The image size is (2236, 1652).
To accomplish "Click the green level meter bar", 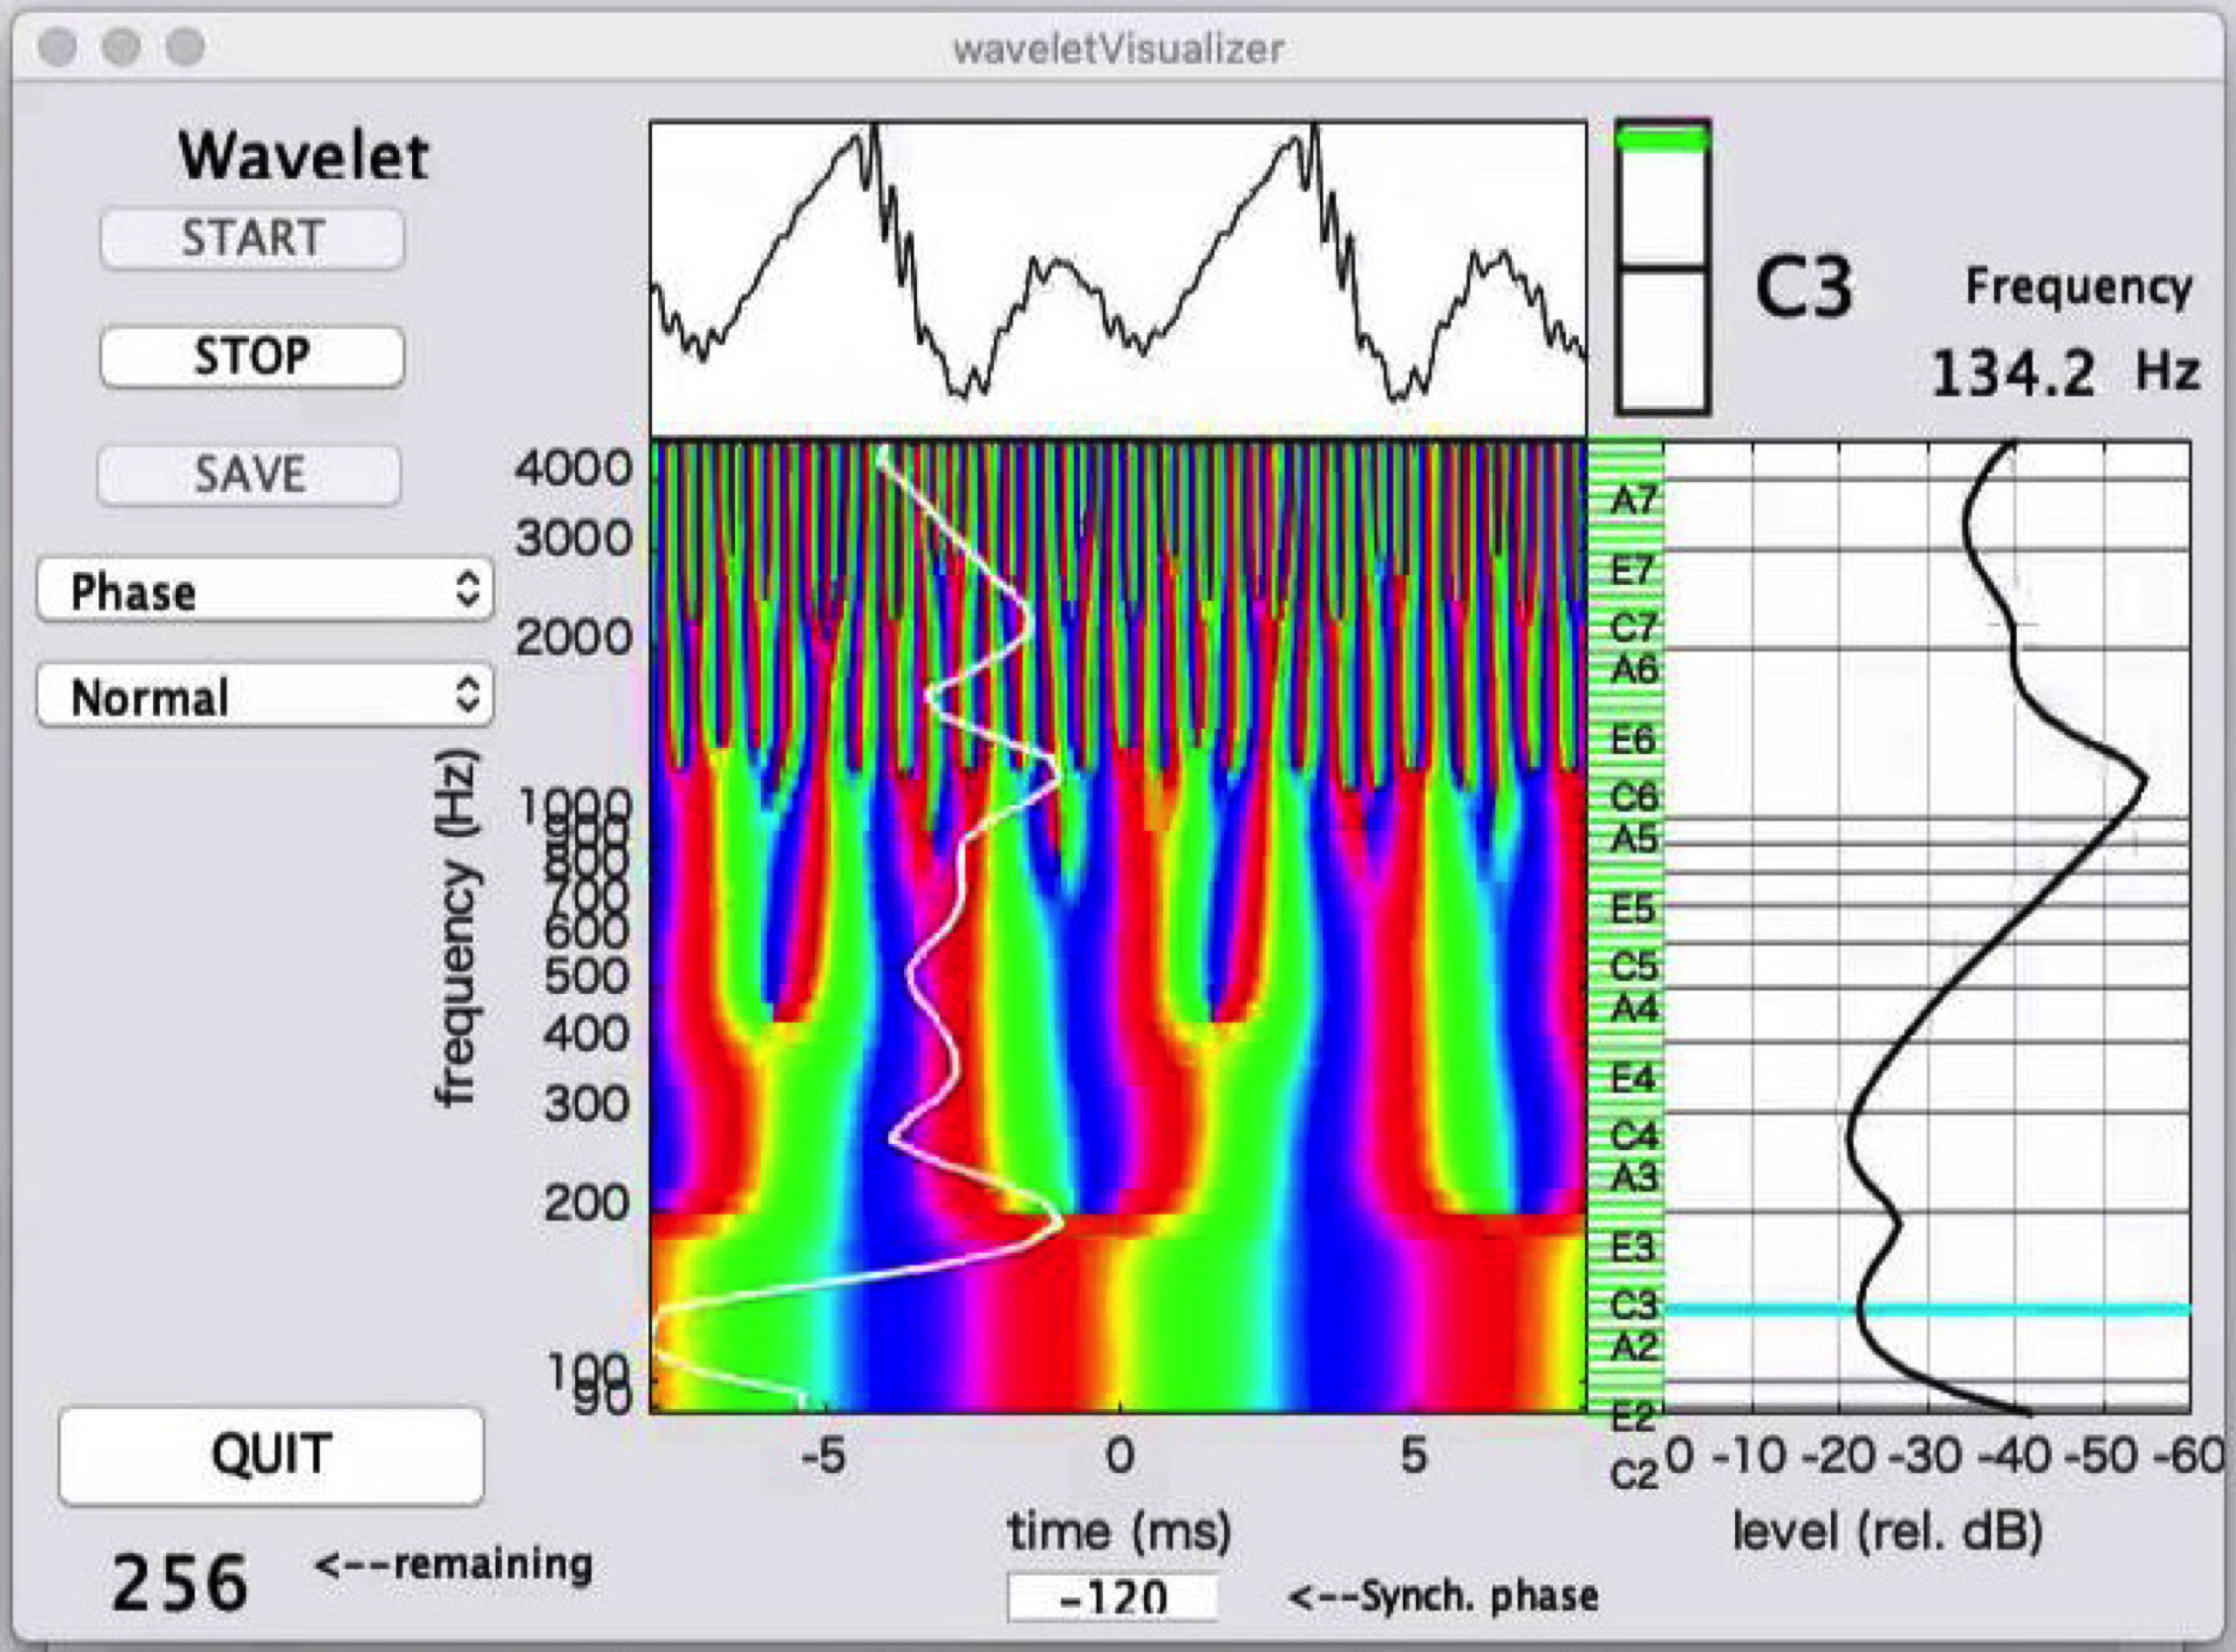I will click(x=1663, y=140).
